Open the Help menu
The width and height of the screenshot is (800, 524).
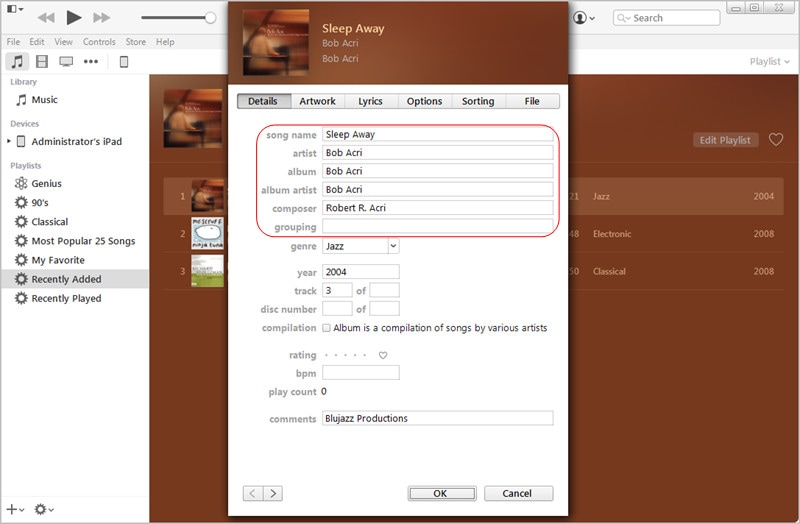pos(165,42)
